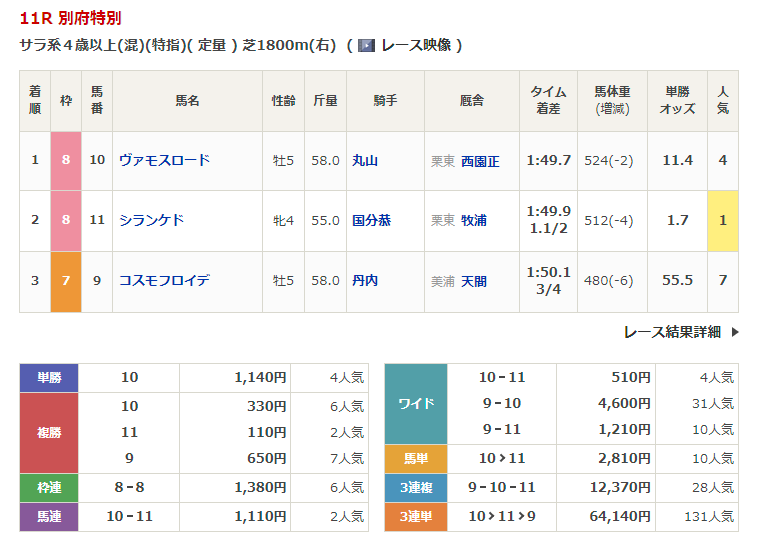
Task: Click the orange frame 7 cell
Action: (66, 280)
